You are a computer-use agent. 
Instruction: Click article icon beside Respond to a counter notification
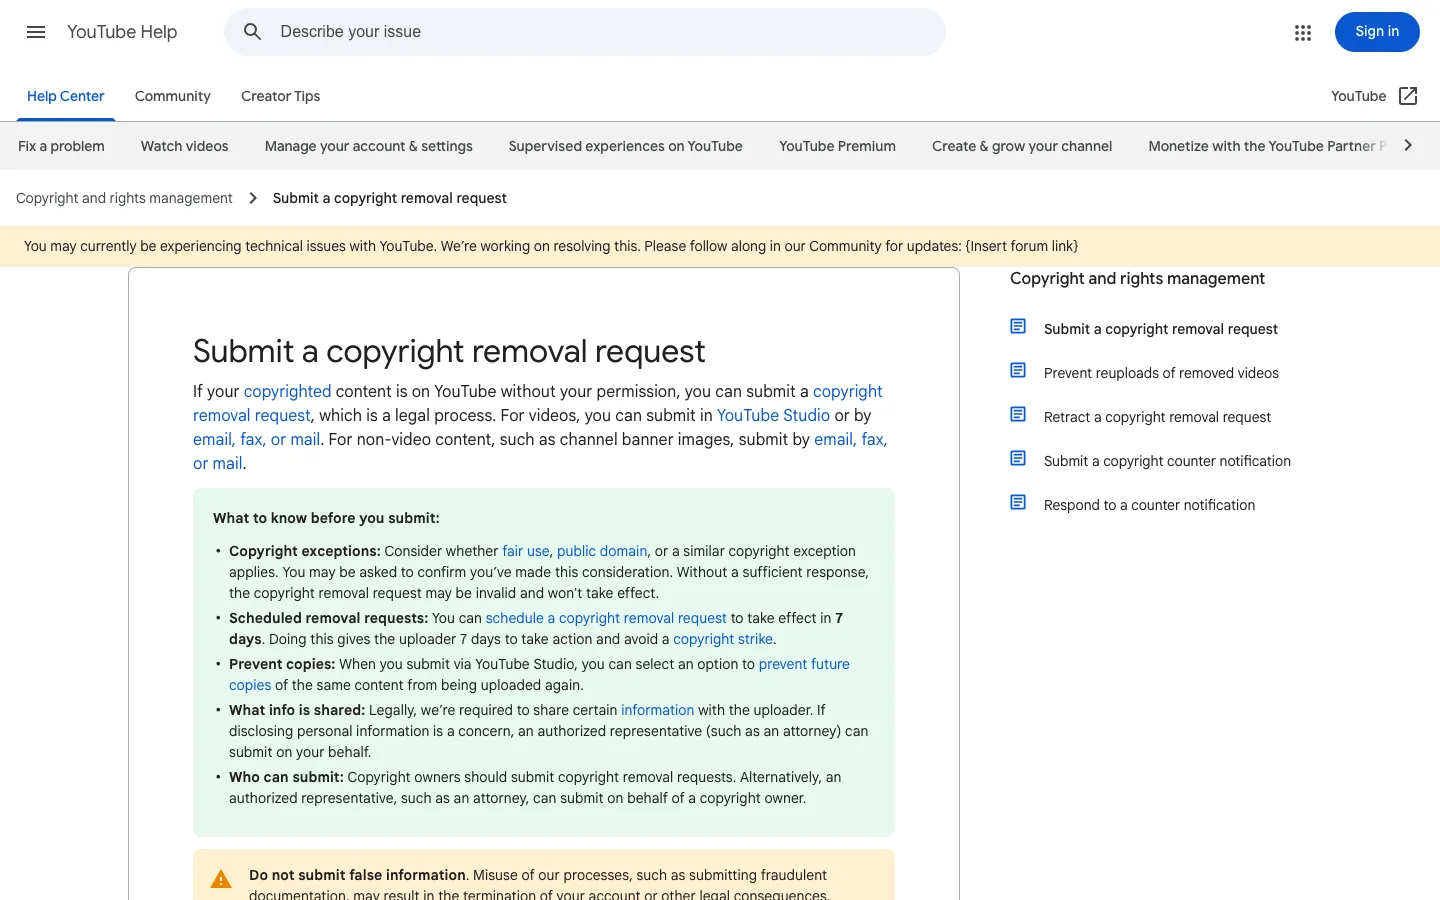[x=1018, y=503]
